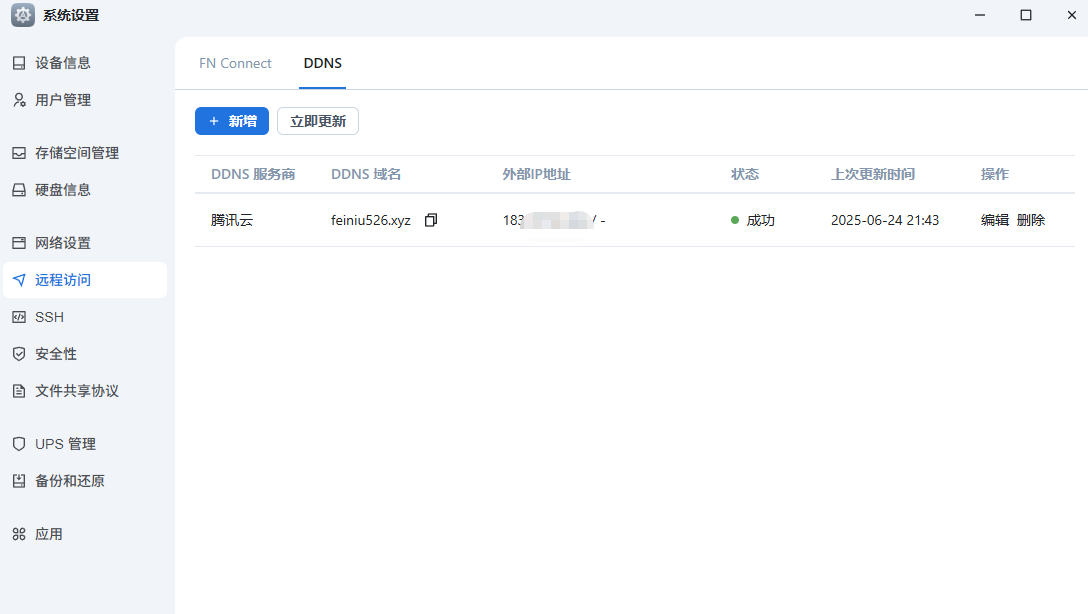This screenshot has height=614, width=1088.
Task: Click the feiniu526.xyz domain text
Action: coord(371,221)
